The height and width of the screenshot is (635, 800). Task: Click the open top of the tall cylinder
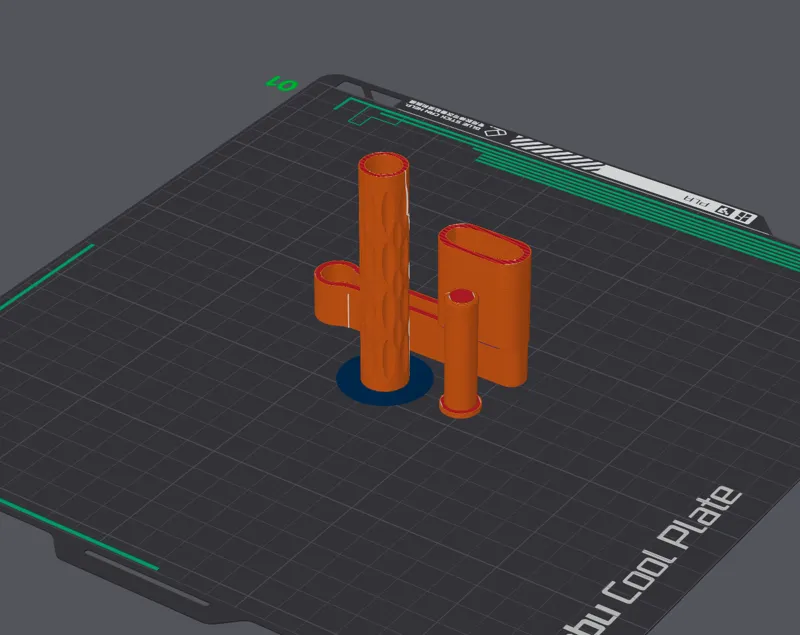pyautogui.click(x=384, y=165)
